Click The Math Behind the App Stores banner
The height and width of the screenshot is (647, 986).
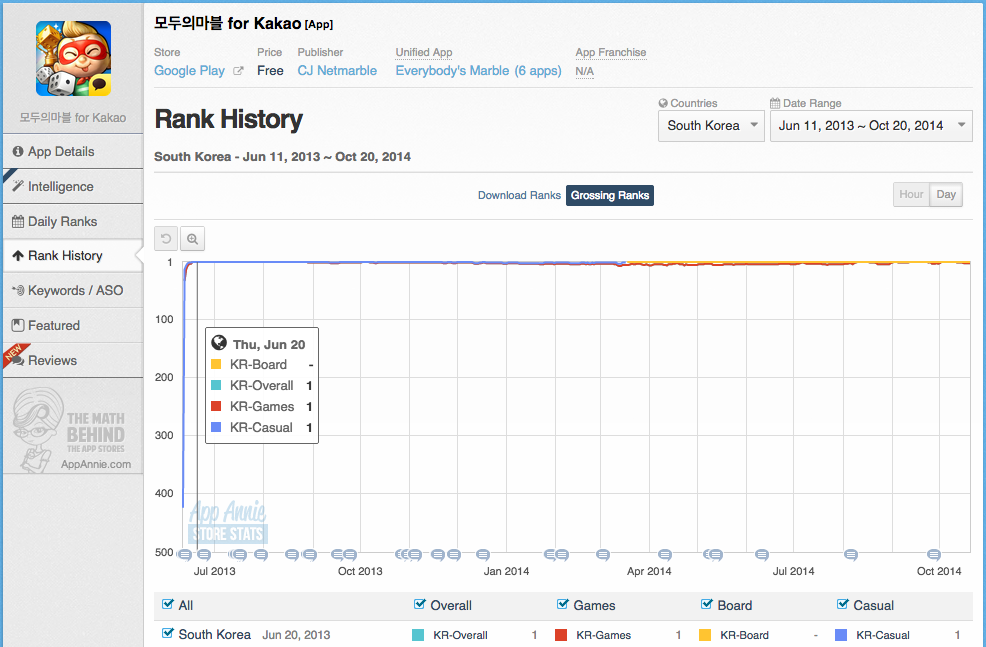[73, 431]
